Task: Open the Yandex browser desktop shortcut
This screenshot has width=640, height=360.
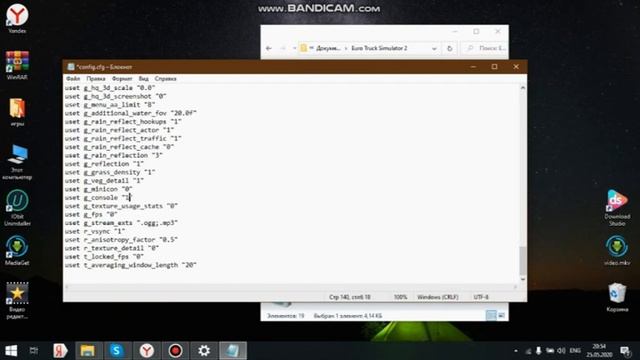Action: pyautogui.click(x=17, y=18)
